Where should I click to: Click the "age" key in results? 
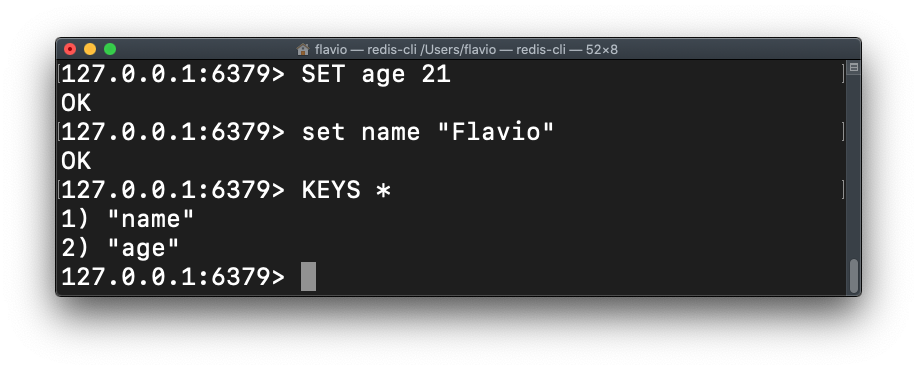143,248
